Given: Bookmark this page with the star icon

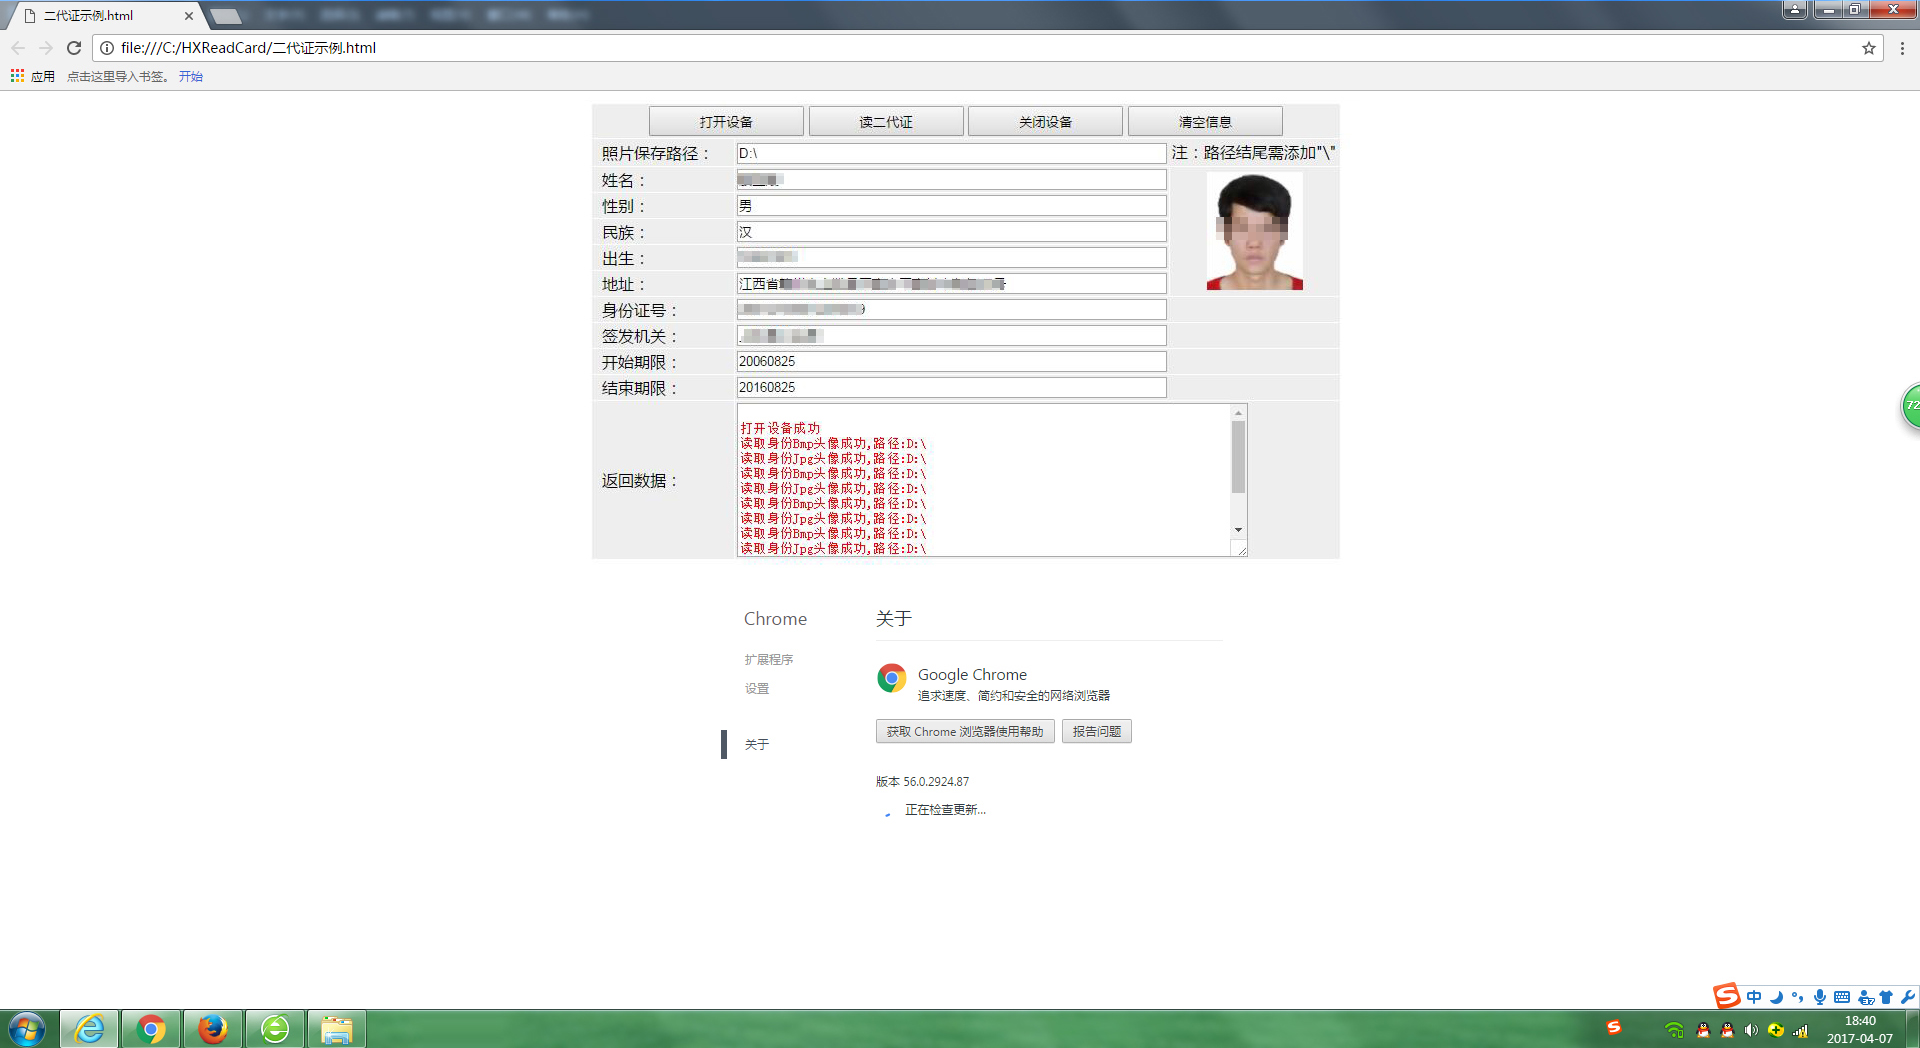Looking at the screenshot, I should 1868,48.
